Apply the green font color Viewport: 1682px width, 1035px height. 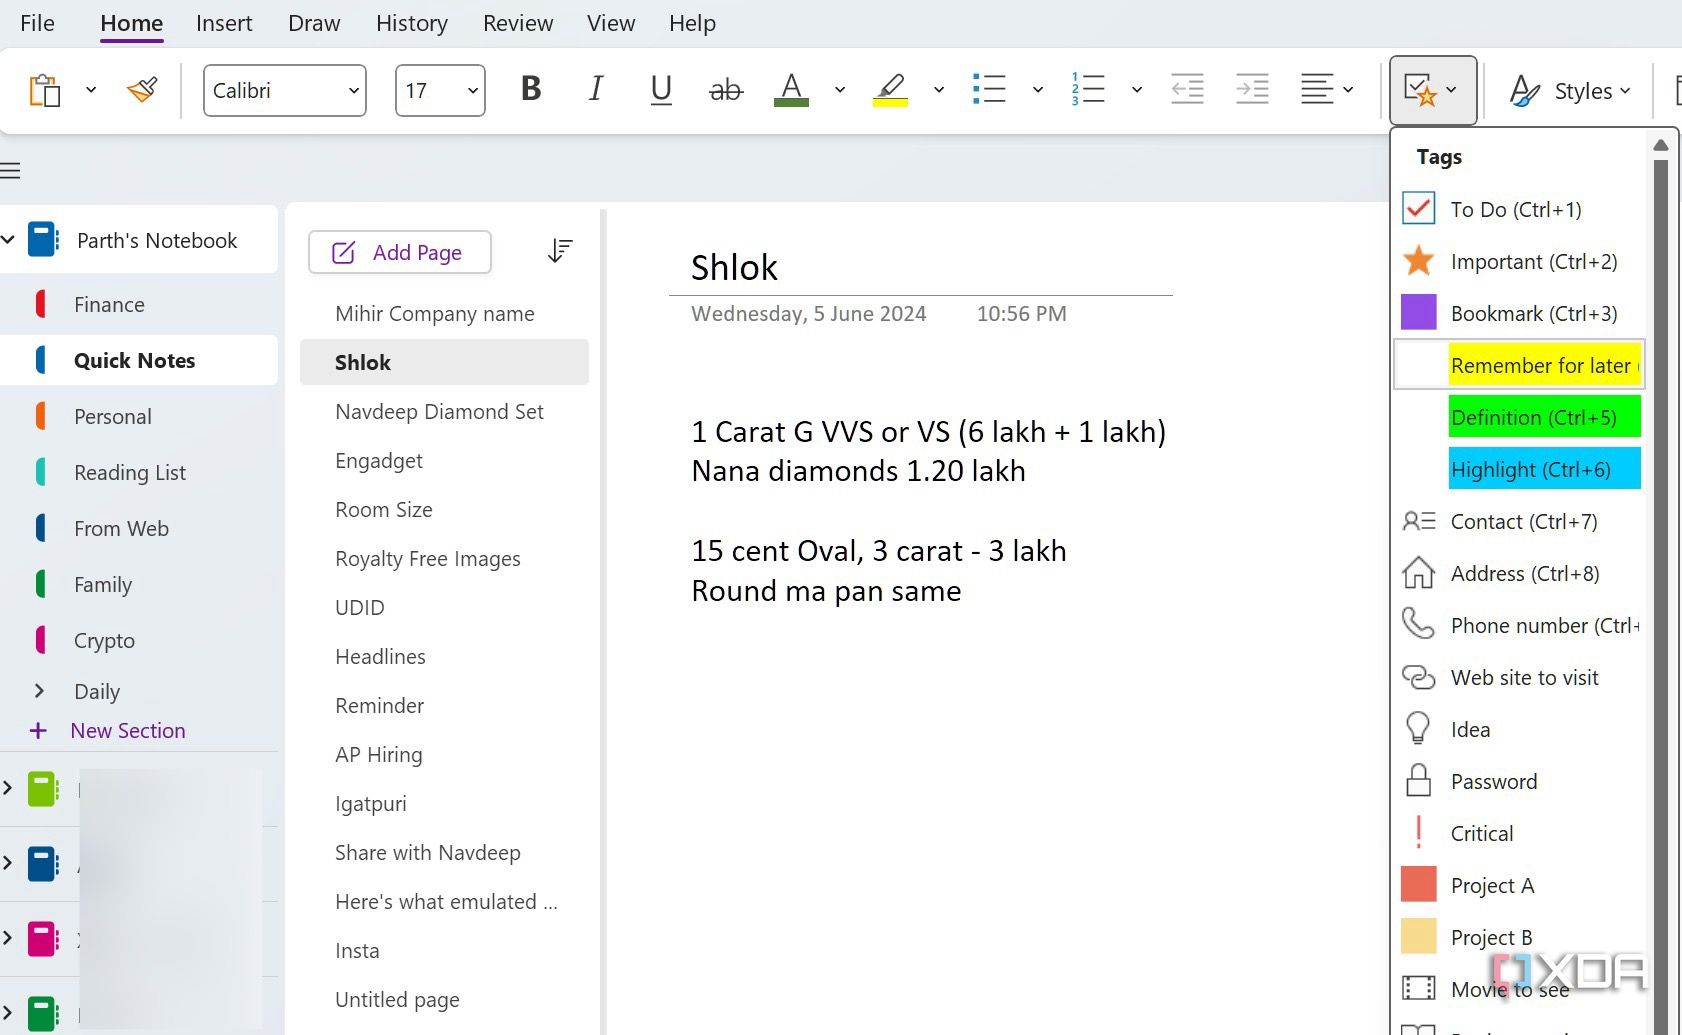click(x=791, y=90)
